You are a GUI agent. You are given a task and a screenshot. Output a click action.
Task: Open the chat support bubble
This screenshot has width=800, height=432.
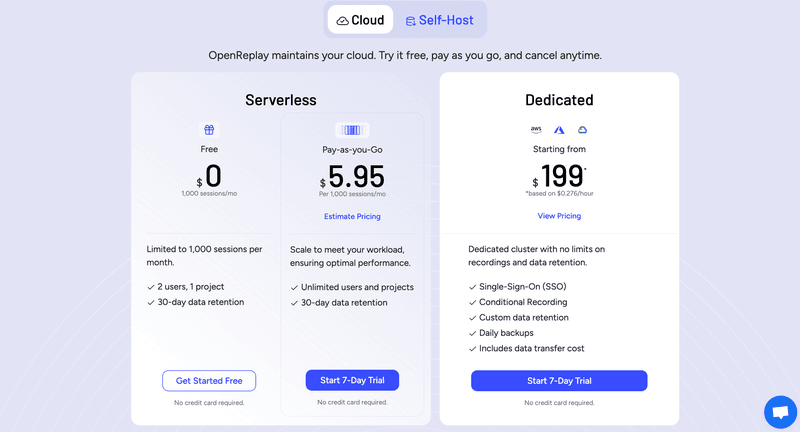point(780,412)
